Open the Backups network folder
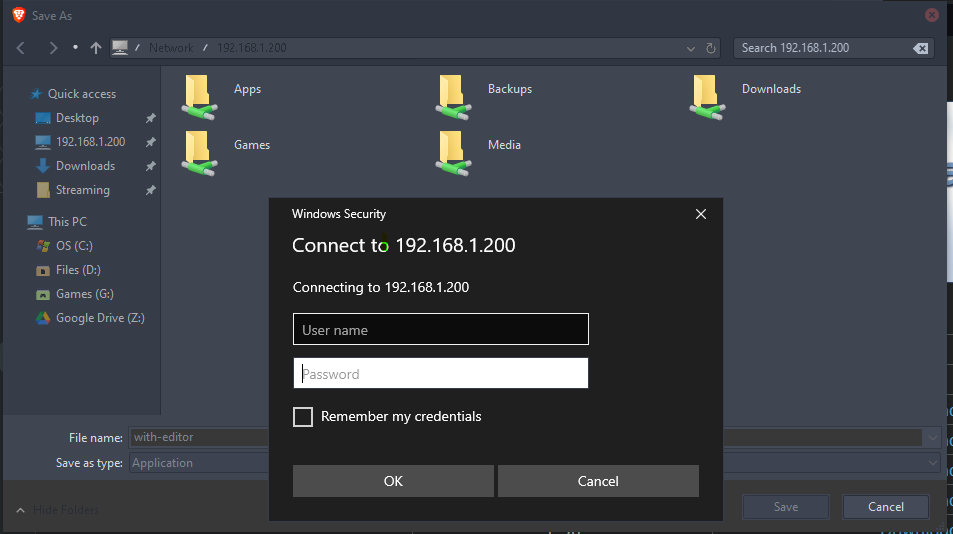The width and height of the screenshot is (953, 534). [484, 97]
